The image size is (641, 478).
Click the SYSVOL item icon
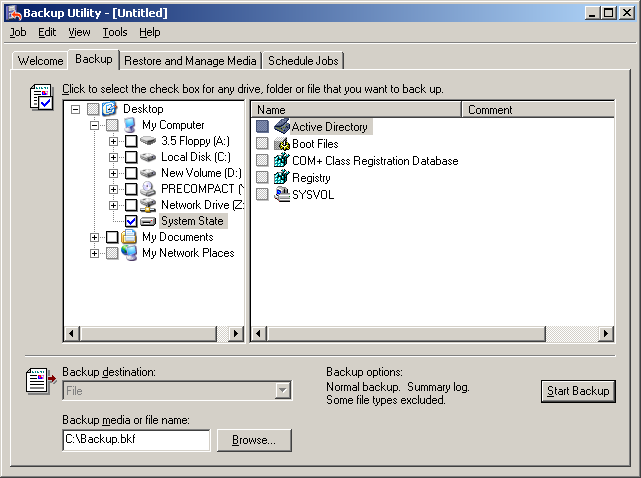click(282, 194)
